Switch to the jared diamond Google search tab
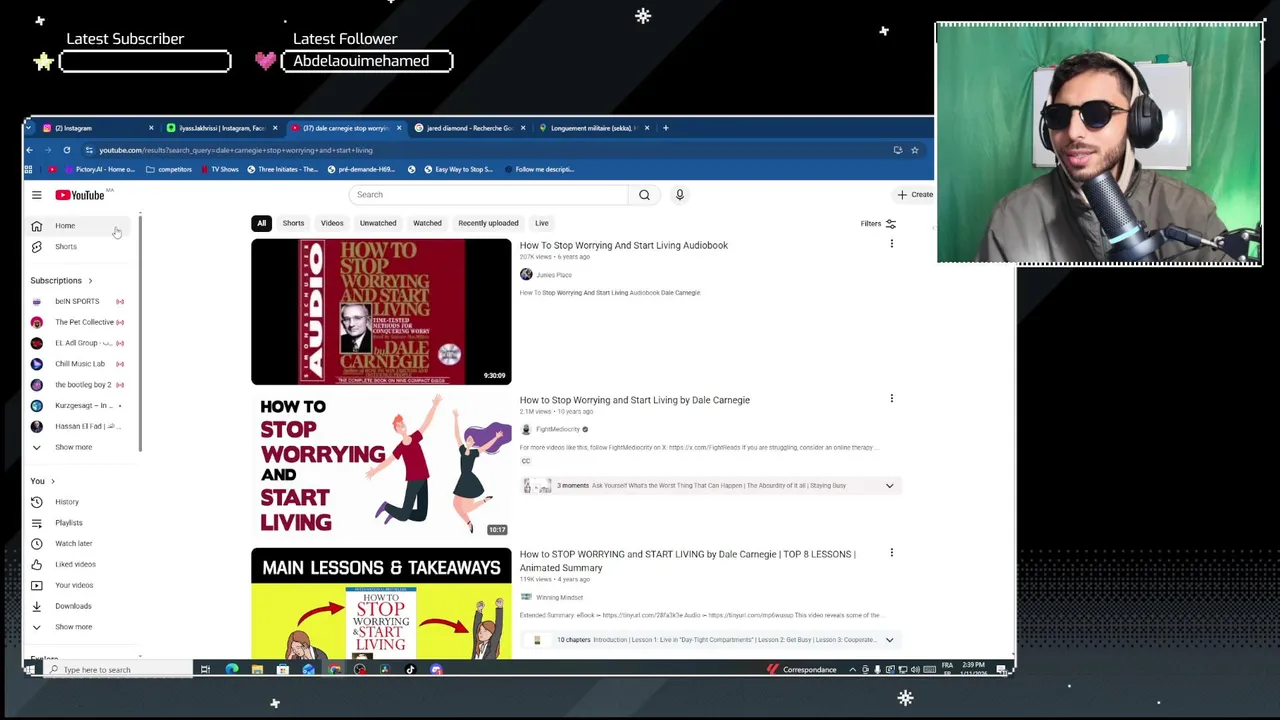 [x=469, y=128]
